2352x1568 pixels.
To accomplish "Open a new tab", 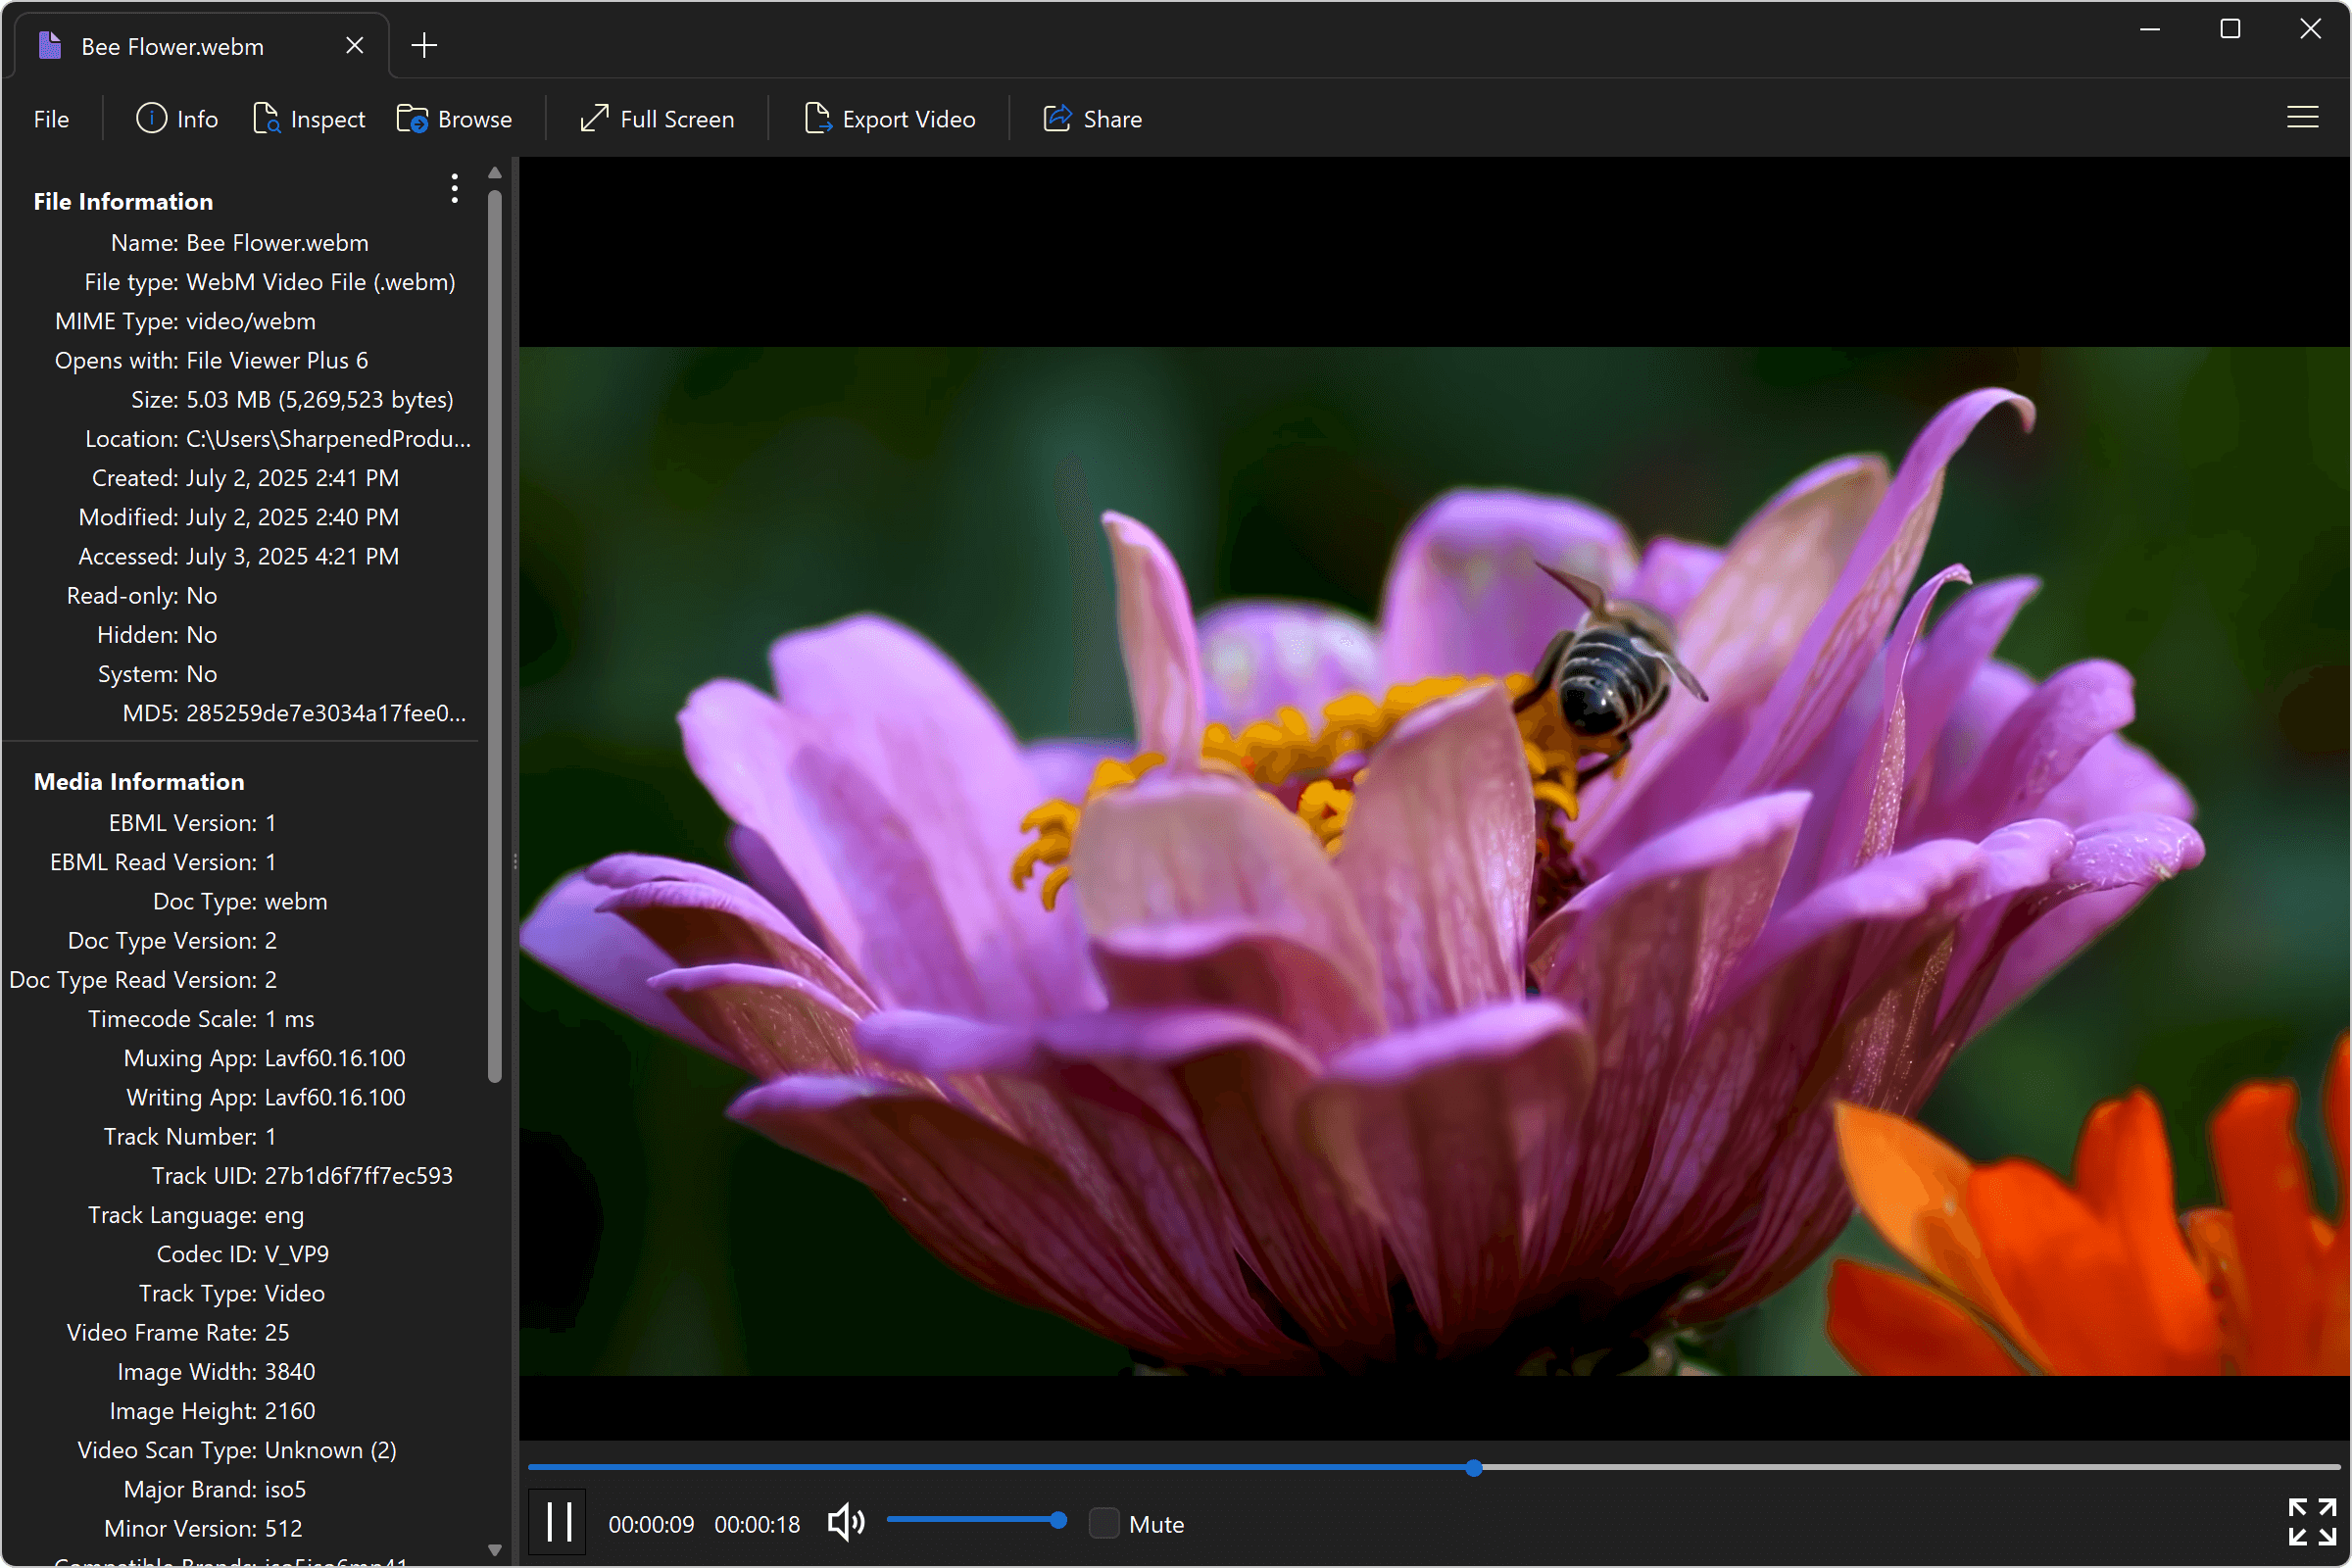I will click(x=424, y=44).
